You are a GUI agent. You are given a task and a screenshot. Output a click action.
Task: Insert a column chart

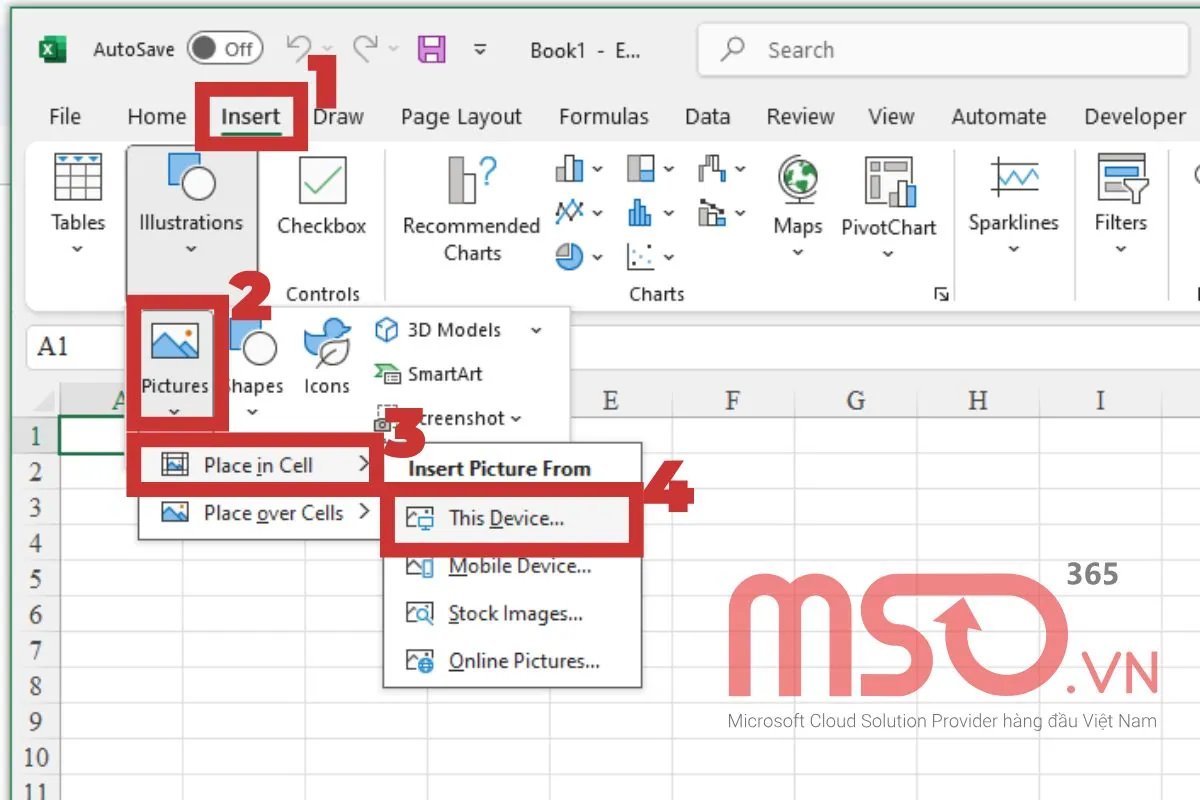pyautogui.click(x=570, y=168)
